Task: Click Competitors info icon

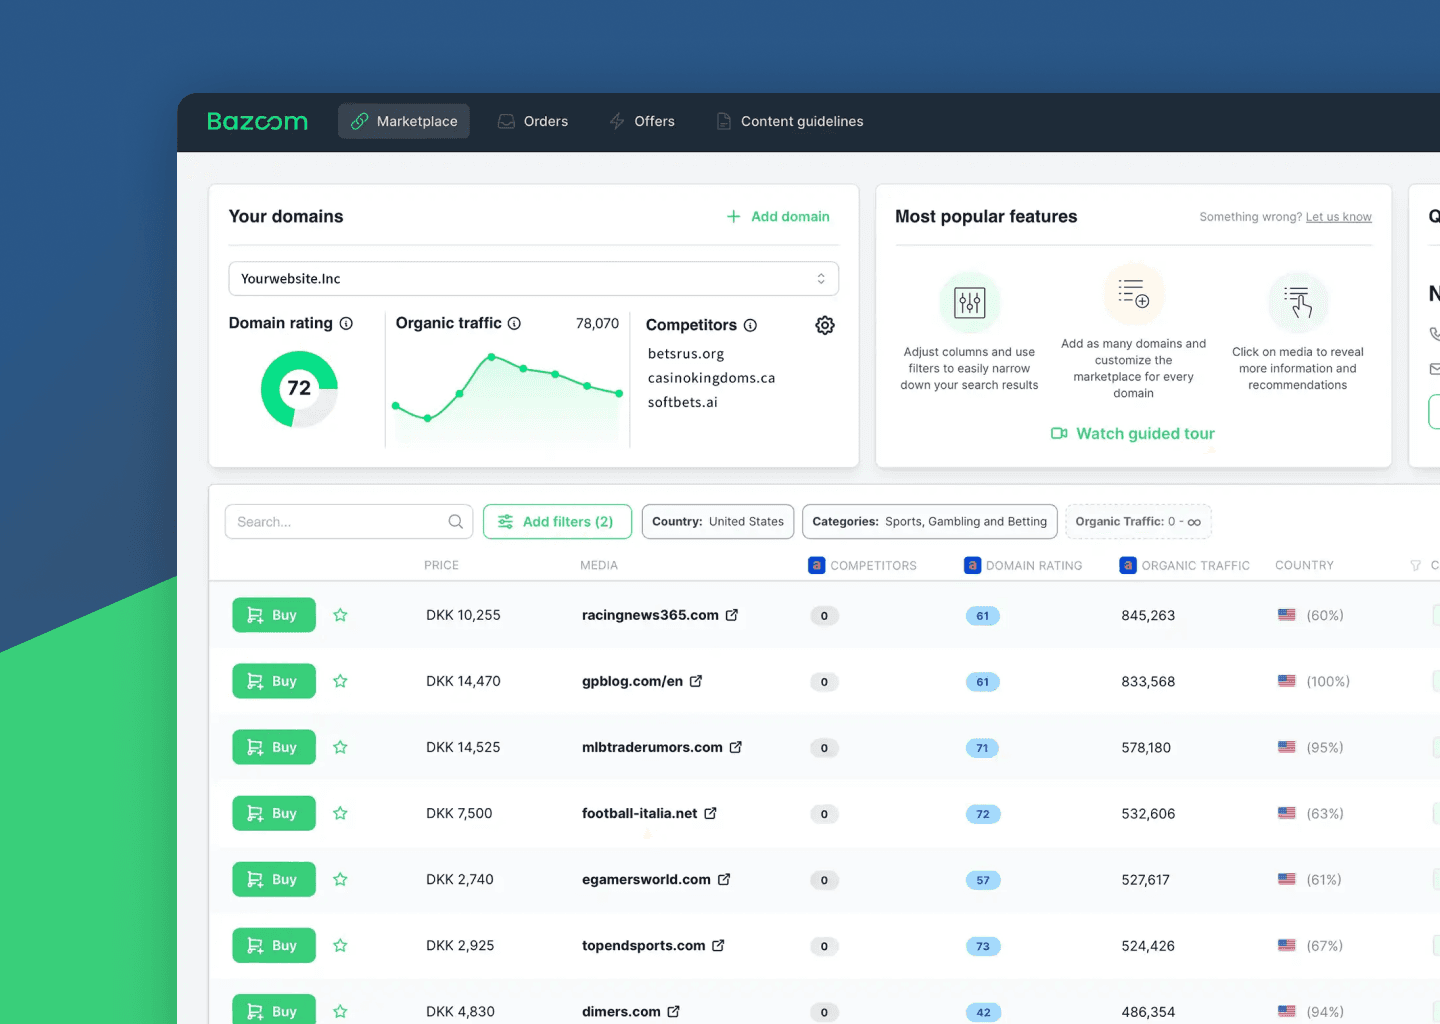Action: [750, 325]
